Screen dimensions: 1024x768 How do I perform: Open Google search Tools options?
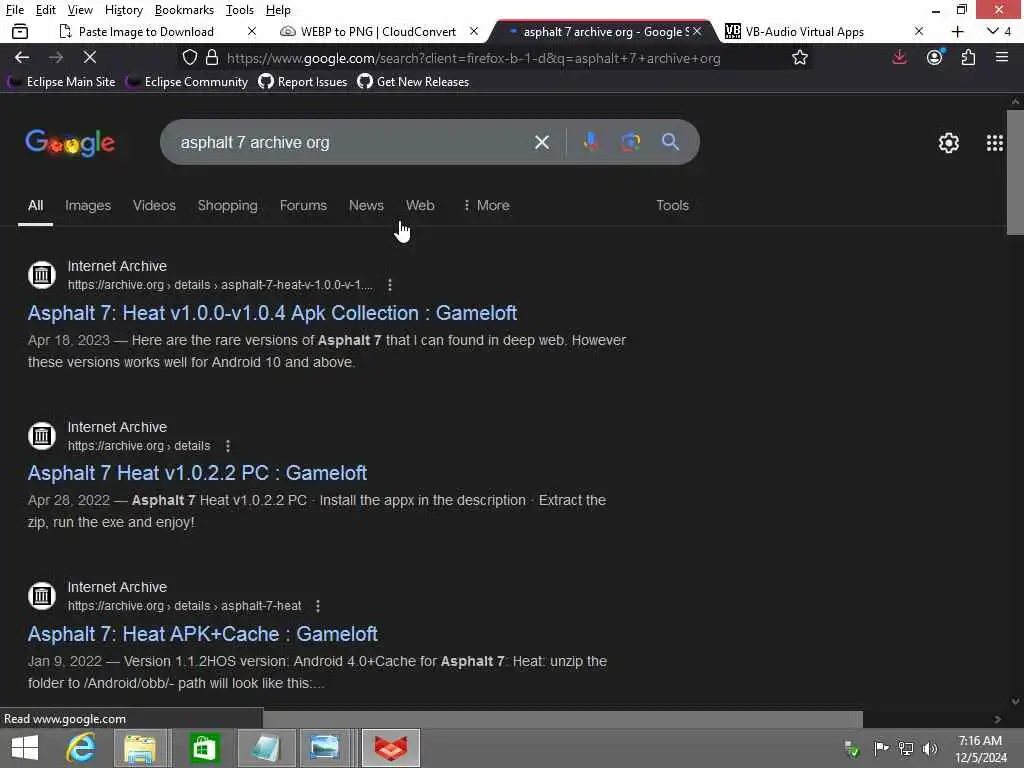pos(672,205)
